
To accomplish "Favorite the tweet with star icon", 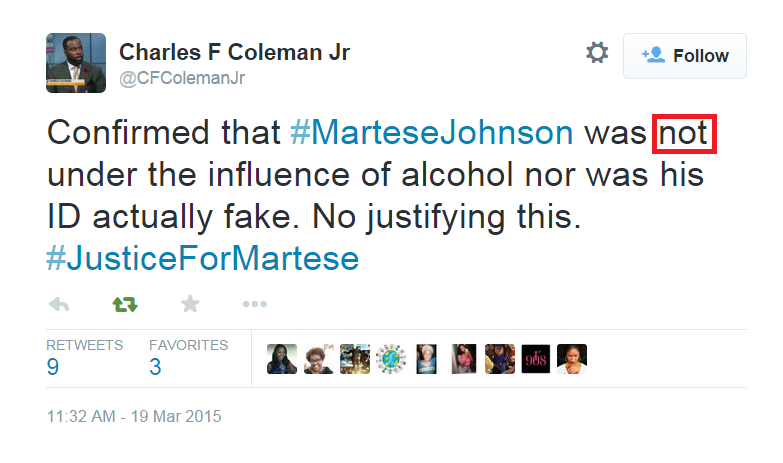I will coord(189,304).
